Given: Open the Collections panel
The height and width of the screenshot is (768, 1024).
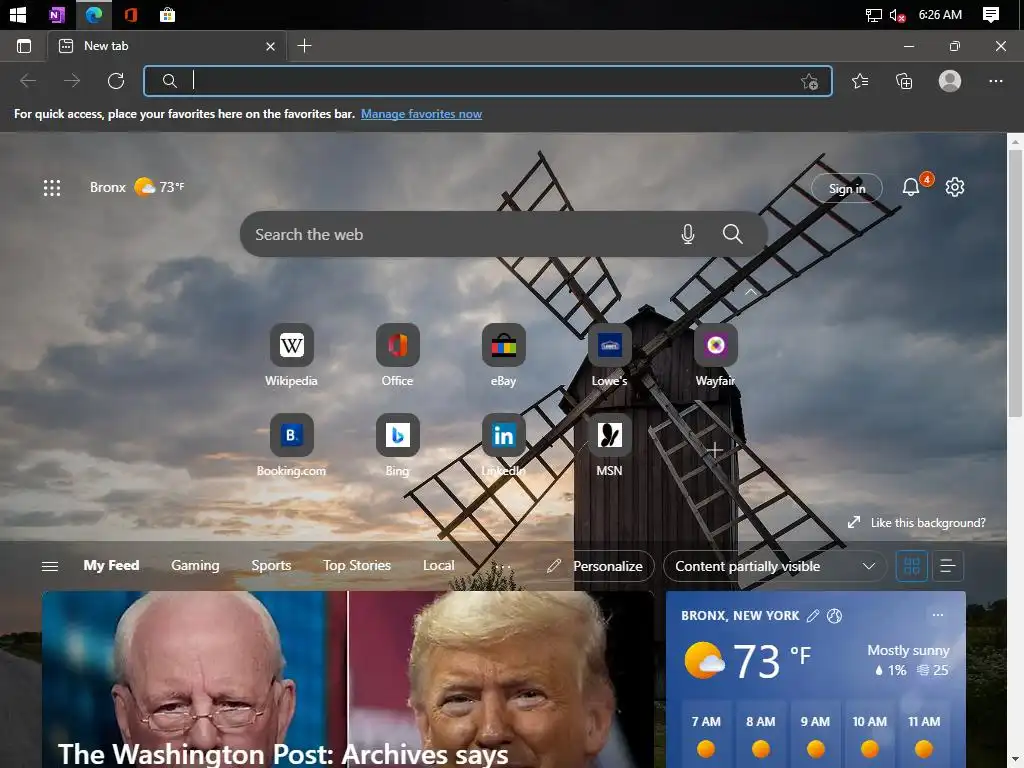Looking at the screenshot, I should tap(904, 81).
